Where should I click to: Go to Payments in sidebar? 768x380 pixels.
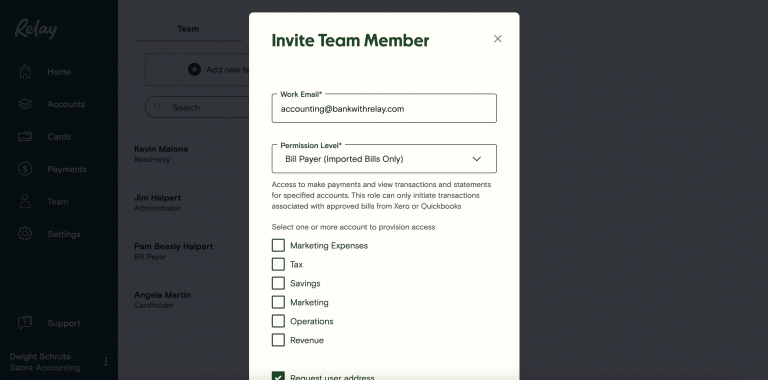pyautogui.click(x=67, y=169)
